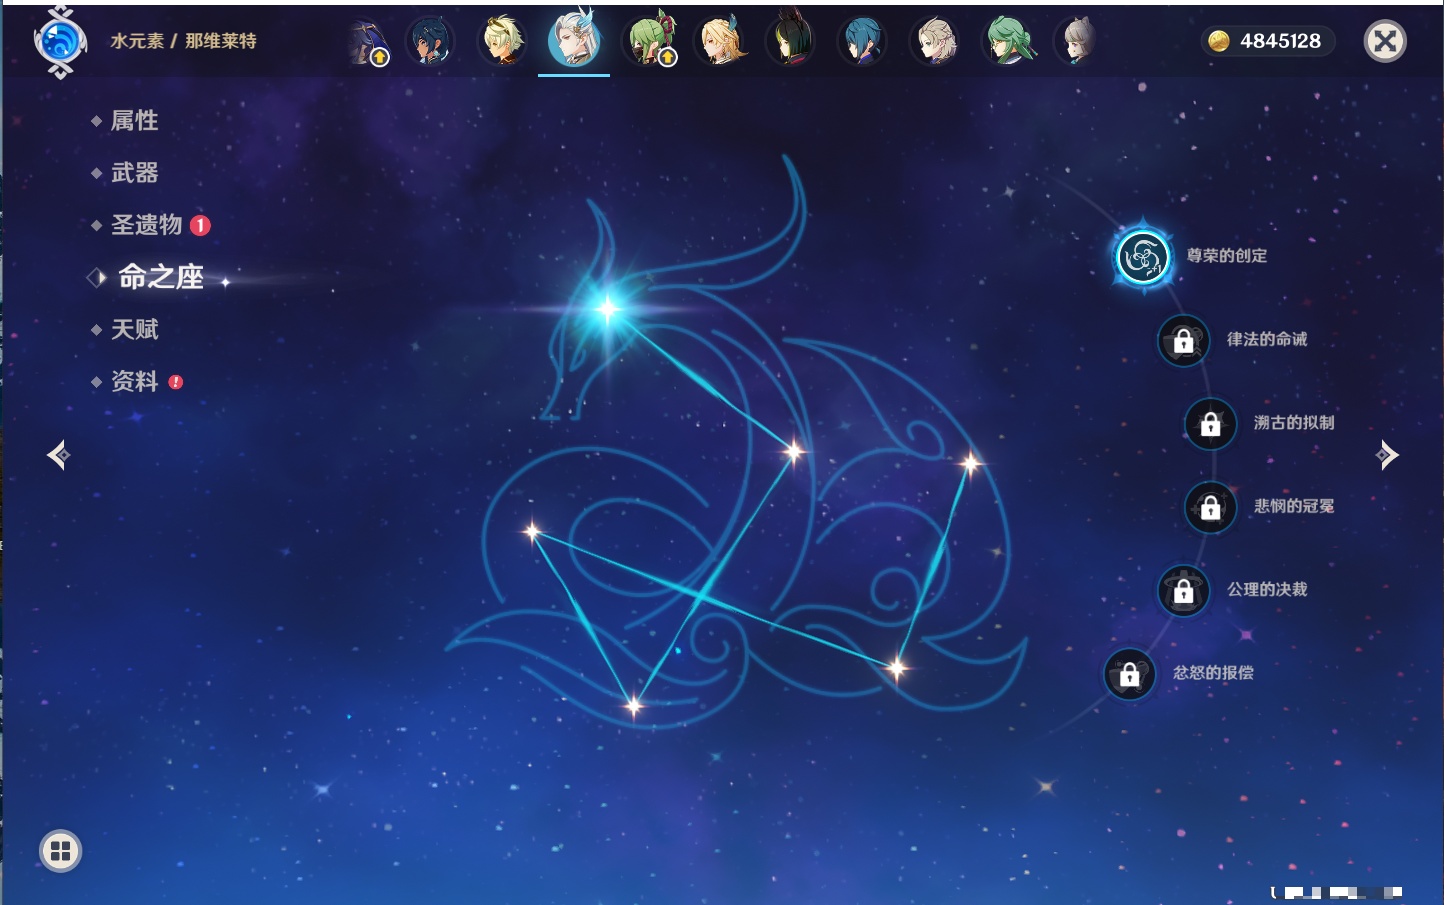Close the character screen with X button
Image resolution: width=1444 pixels, height=905 pixels.
(1385, 41)
